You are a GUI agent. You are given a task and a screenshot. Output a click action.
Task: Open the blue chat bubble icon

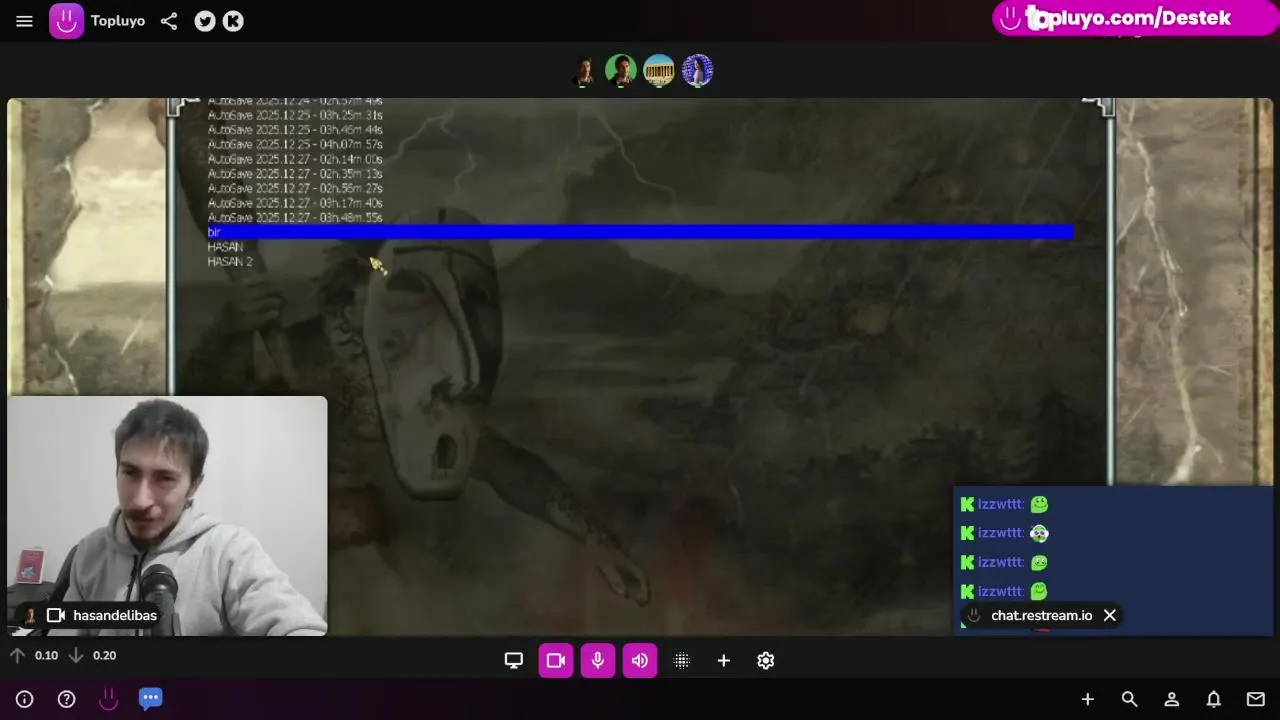click(151, 698)
